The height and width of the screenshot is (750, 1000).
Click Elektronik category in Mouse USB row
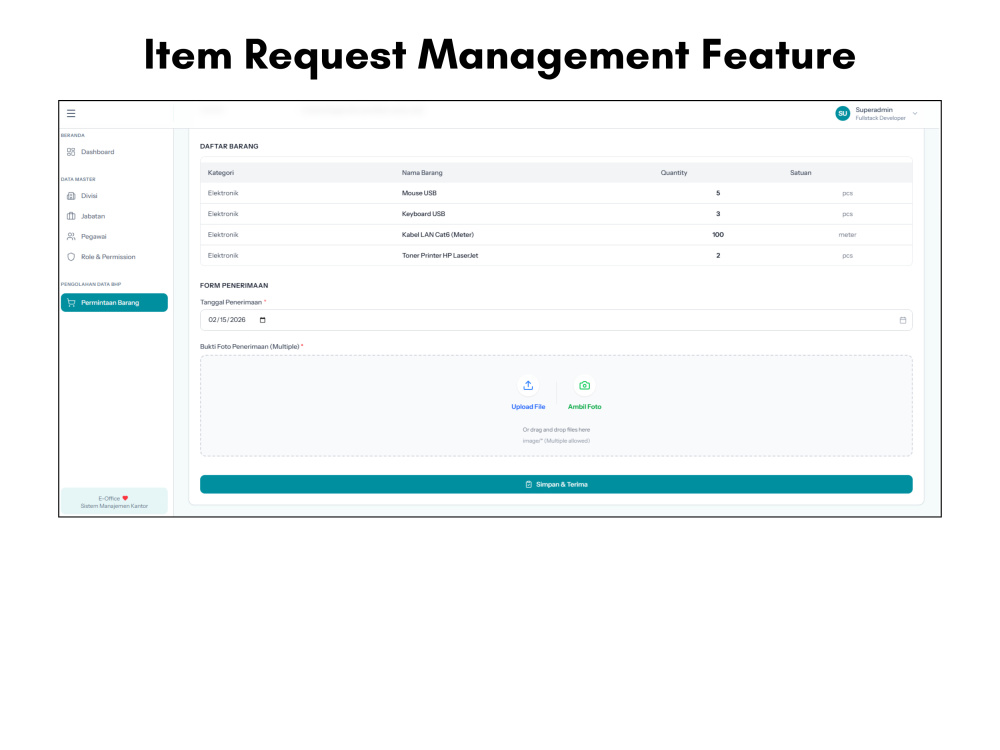223,193
